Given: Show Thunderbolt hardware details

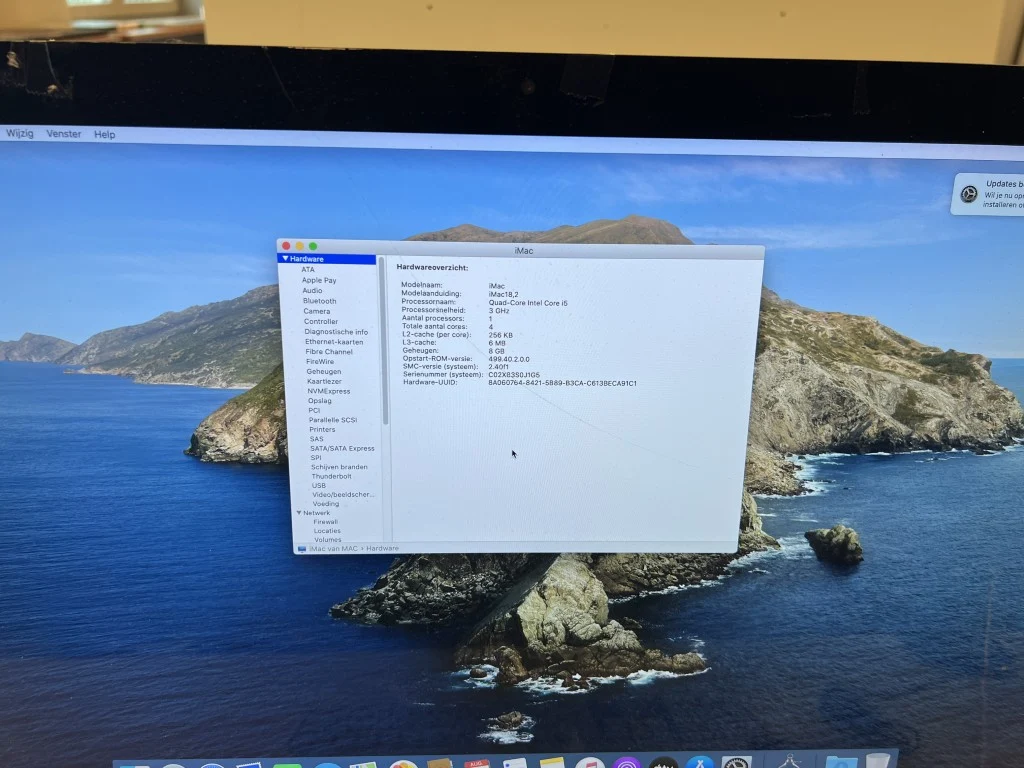Looking at the screenshot, I should coord(331,476).
